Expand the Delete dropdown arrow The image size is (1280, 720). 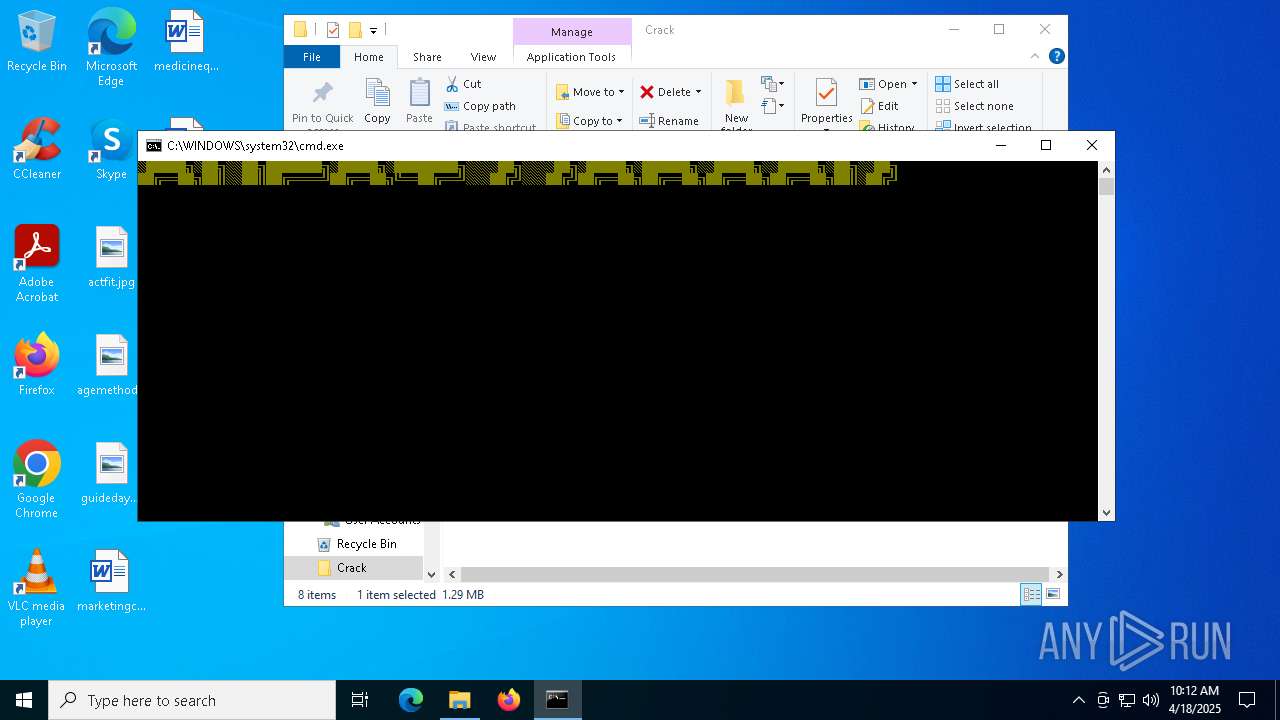coord(698,92)
